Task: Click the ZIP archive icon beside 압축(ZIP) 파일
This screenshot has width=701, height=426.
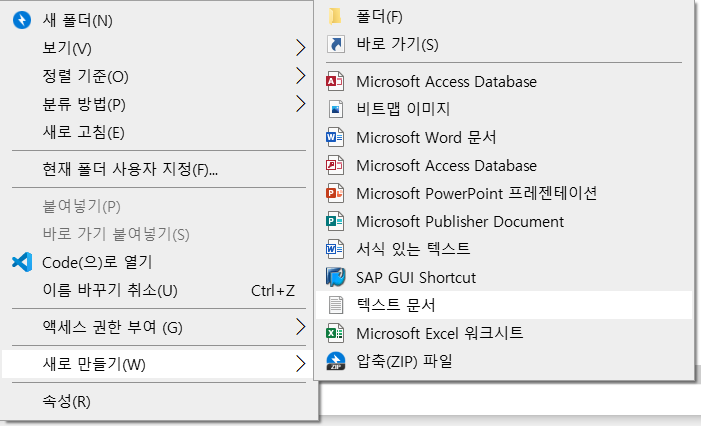Action: (x=336, y=361)
